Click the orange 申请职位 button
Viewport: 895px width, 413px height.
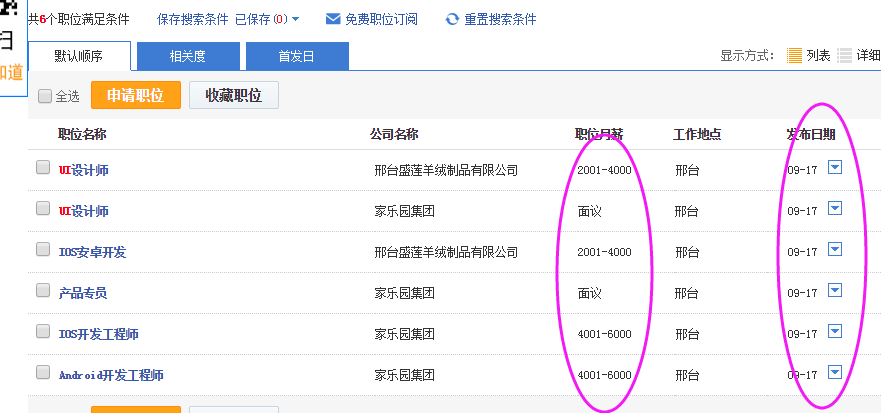pyautogui.click(x=136, y=95)
